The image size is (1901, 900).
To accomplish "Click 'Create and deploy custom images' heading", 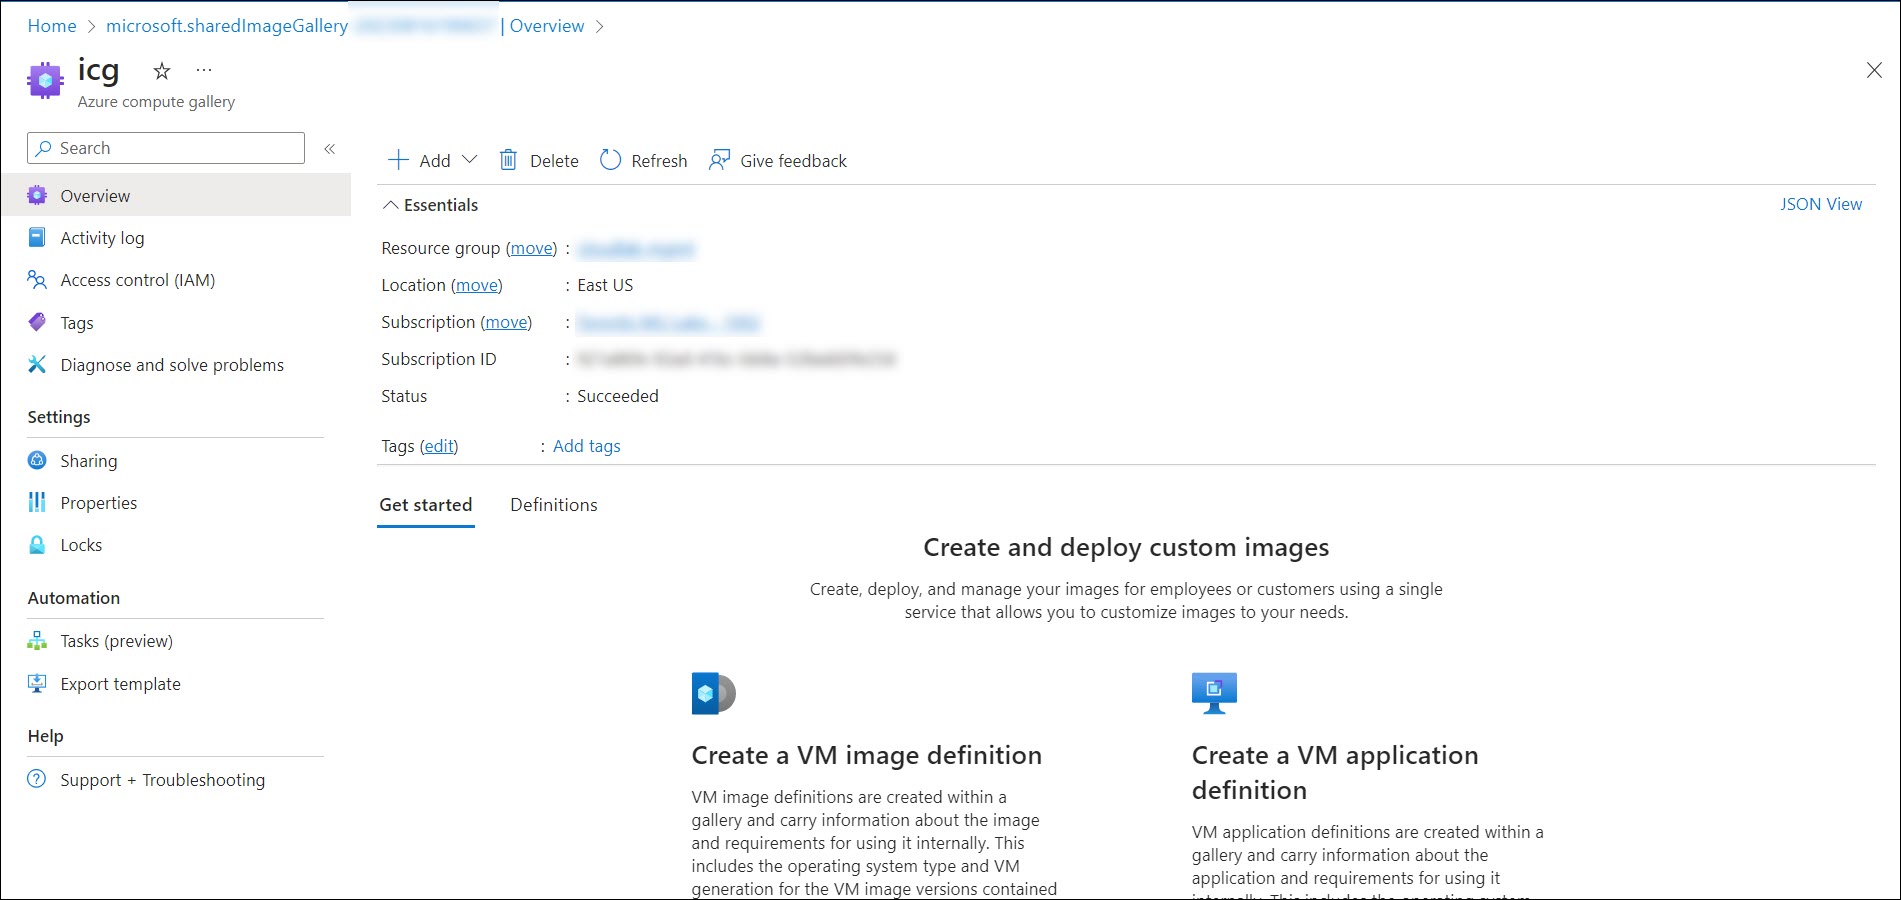I will [x=1126, y=547].
